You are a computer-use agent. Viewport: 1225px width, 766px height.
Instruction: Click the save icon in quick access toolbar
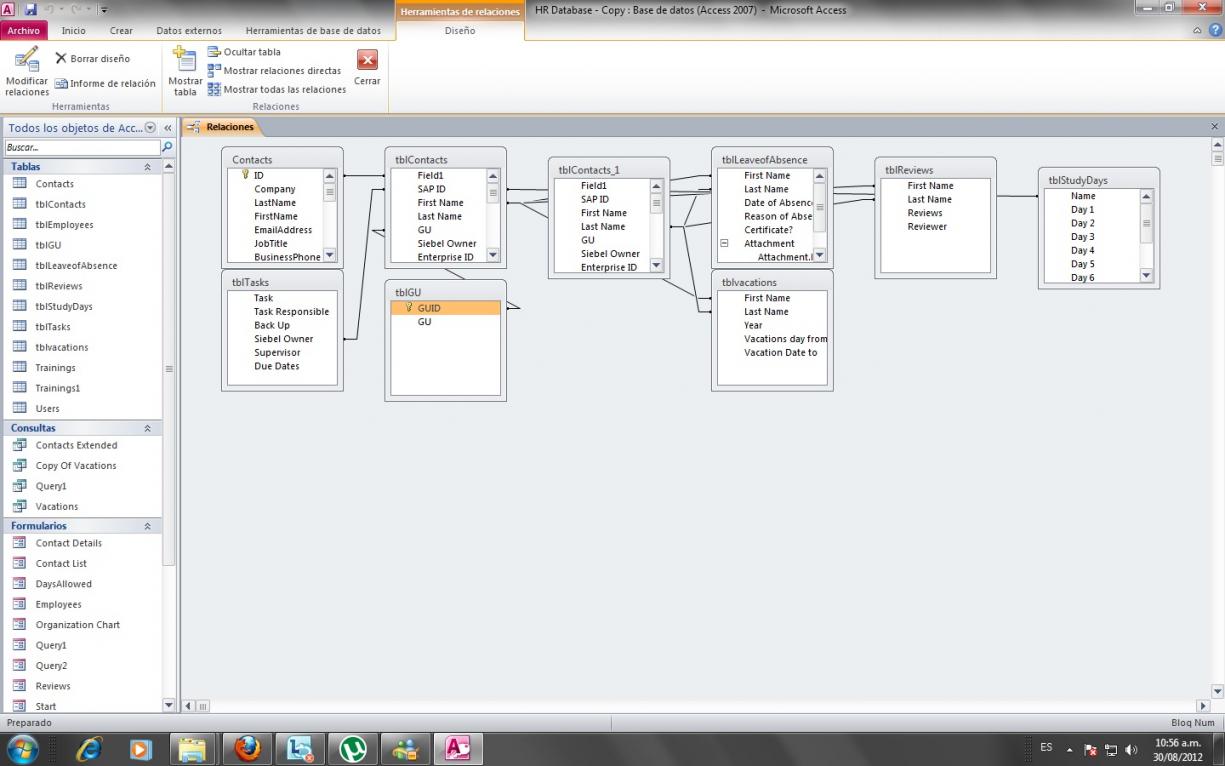tap(30, 10)
